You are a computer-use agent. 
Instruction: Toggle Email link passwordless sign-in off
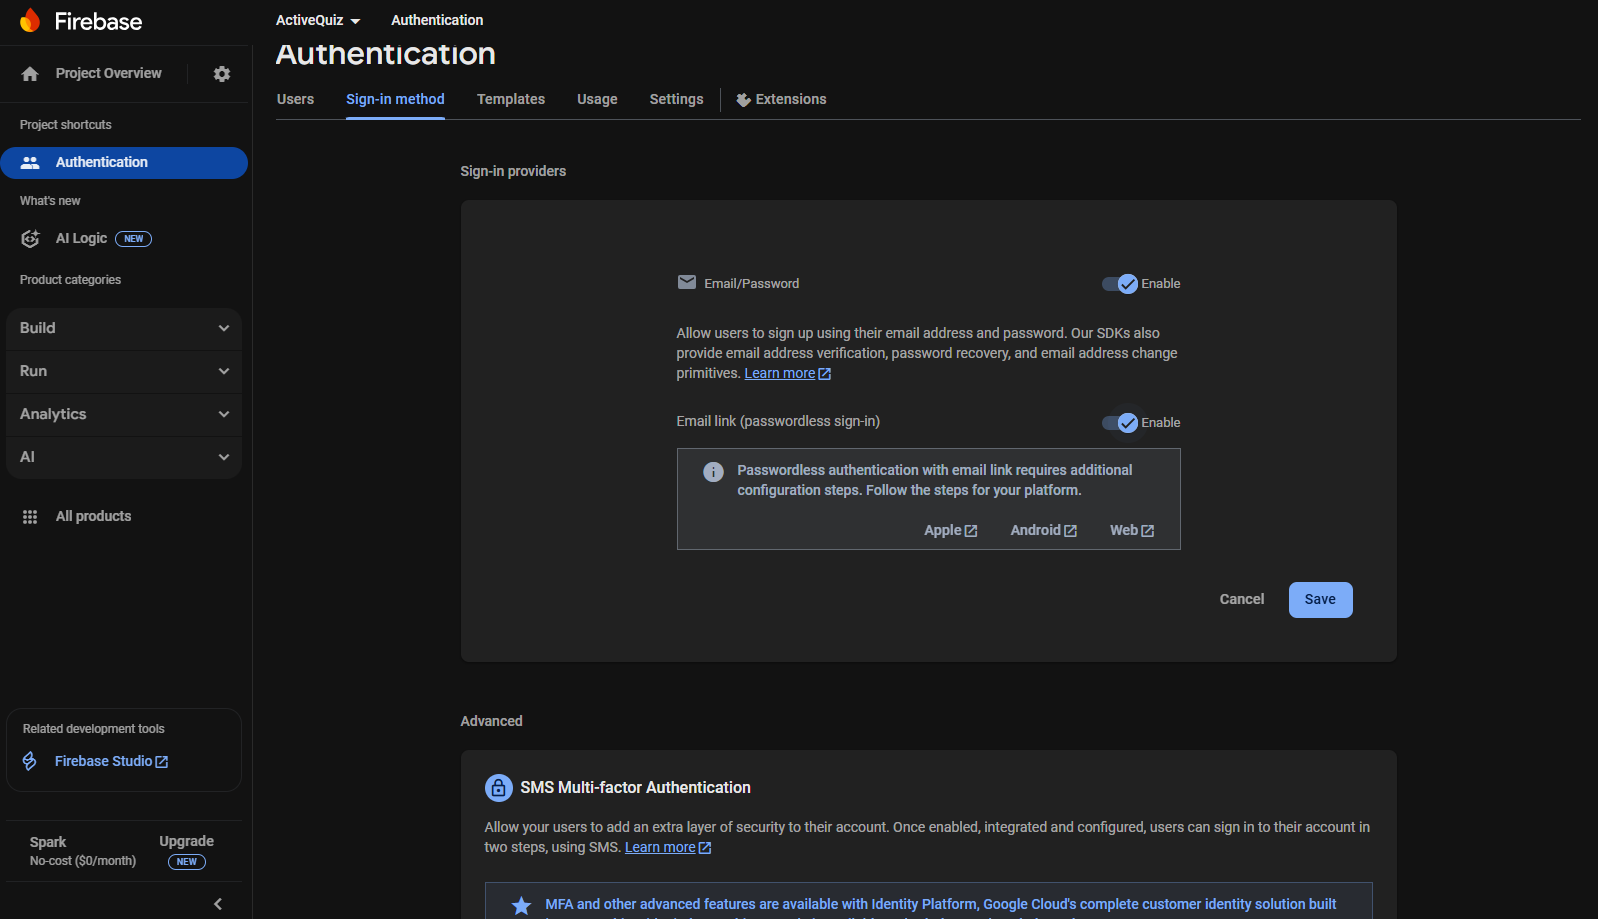[x=1120, y=423]
